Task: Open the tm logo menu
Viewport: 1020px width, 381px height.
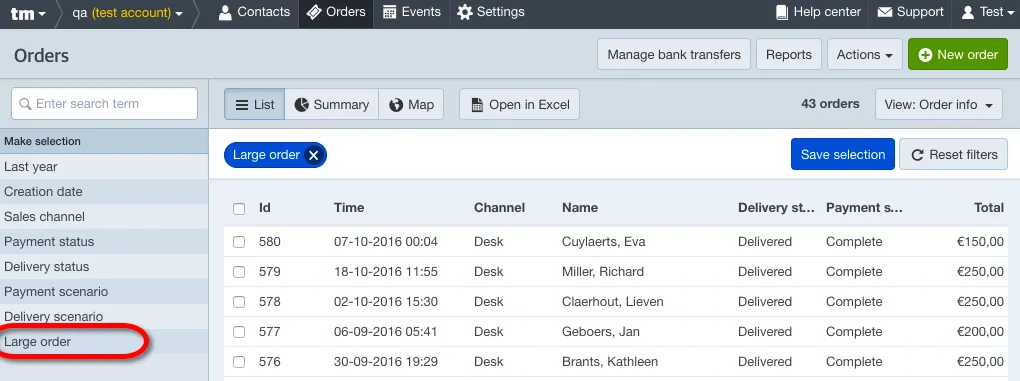Action: point(28,13)
